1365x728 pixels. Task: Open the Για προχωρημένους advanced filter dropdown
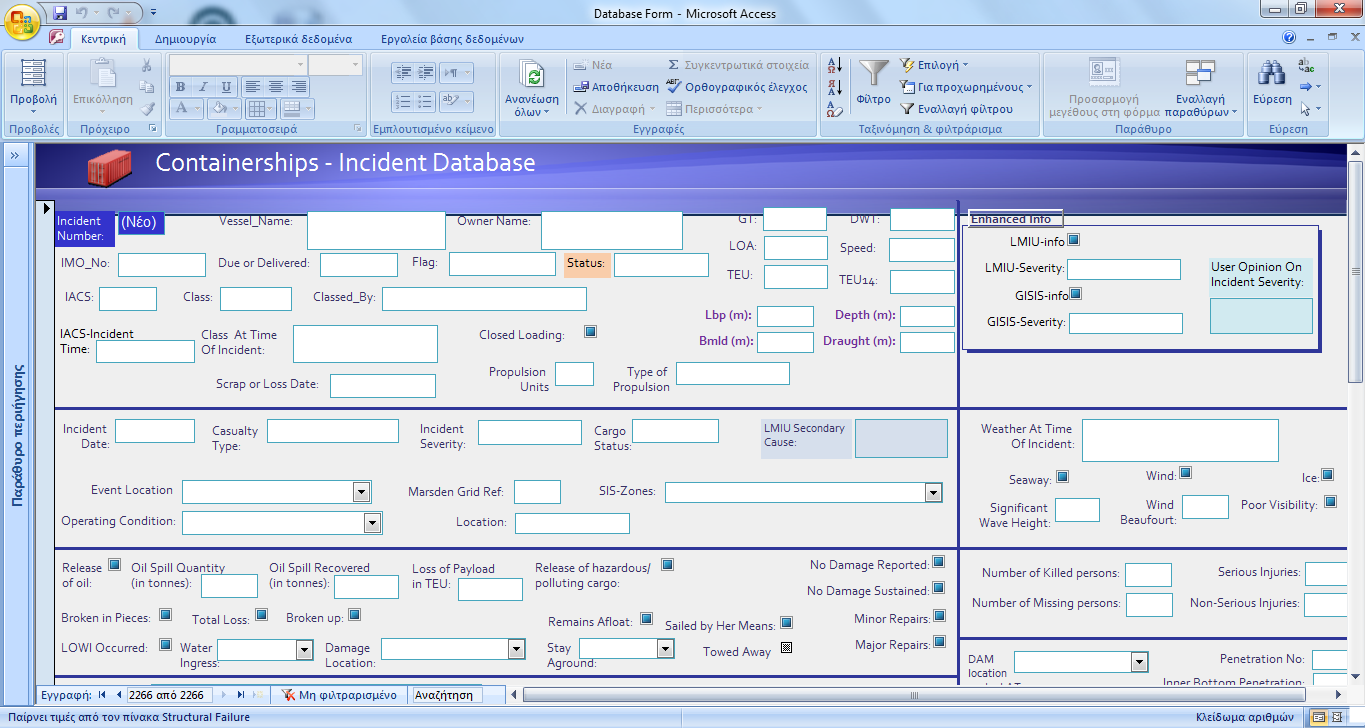(966, 87)
